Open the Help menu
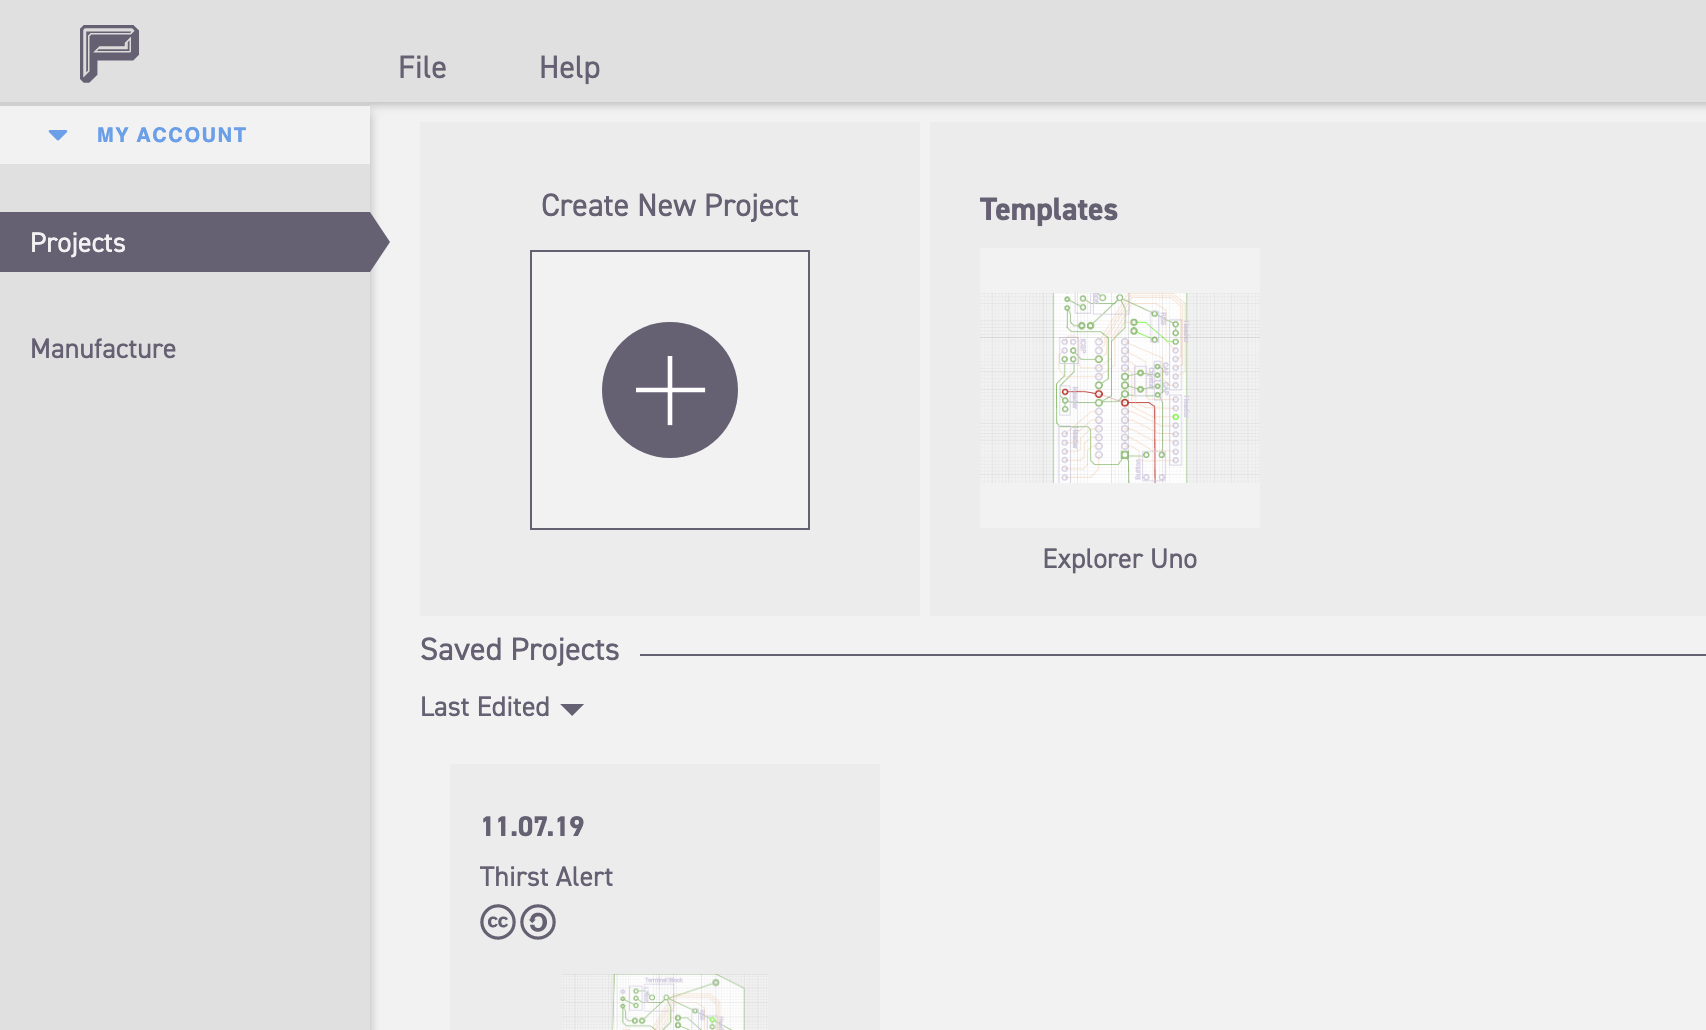The width and height of the screenshot is (1706, 1030). [x=569, y=67]
